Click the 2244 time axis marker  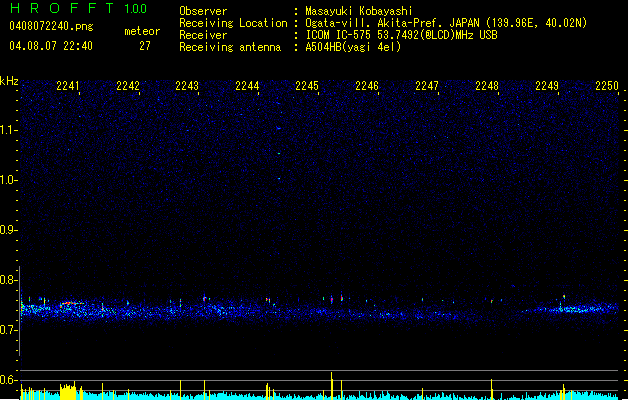click(x=247, y=86)
